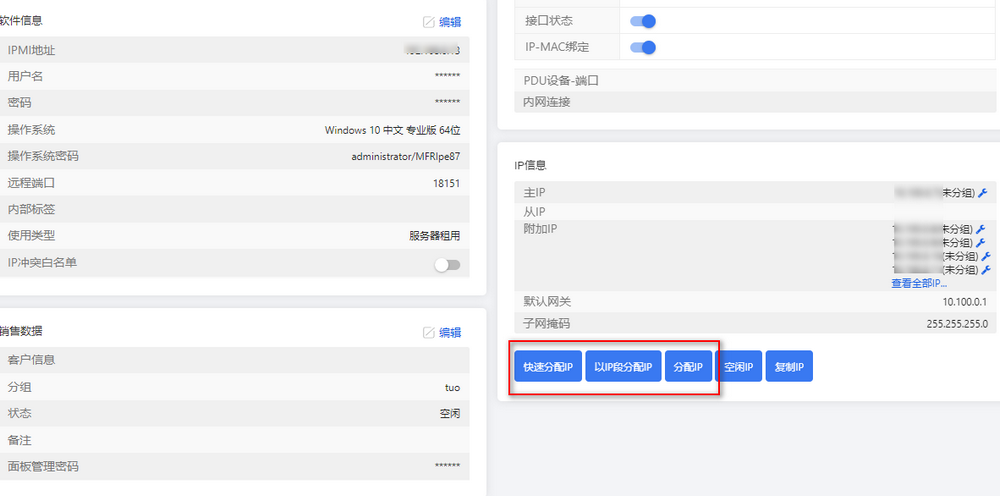Toggle the IP-MAC绑定 switch
The image size is (1000, 496).
643,47
